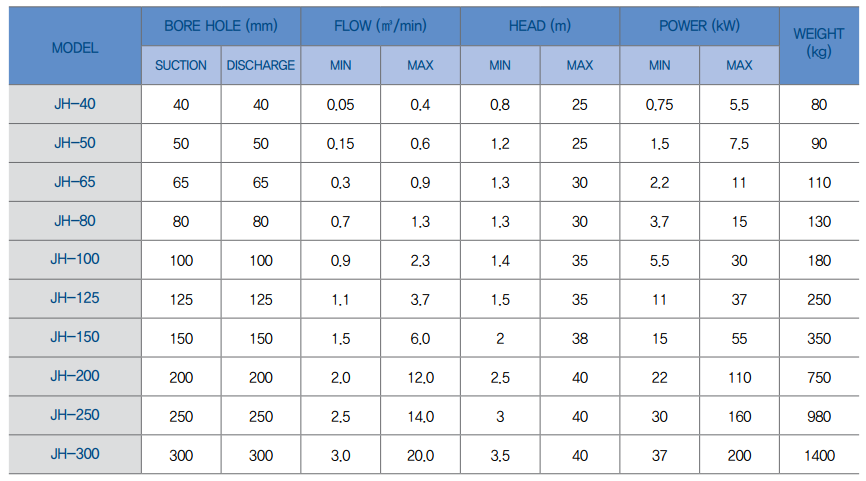Click JH-50 min flow value 0,15
This screenshot has height=481, width=866.
tap(341, 144)
